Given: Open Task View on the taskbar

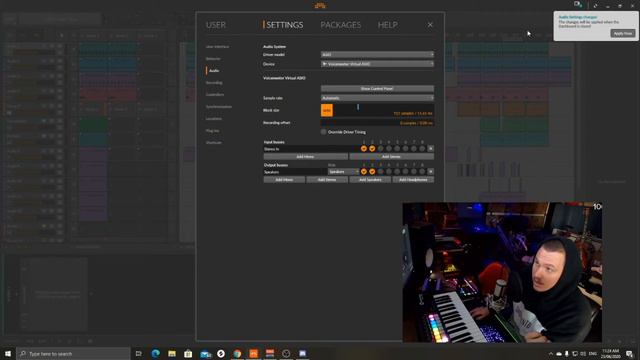Looking at the screenshot, I should pos(138,353).
